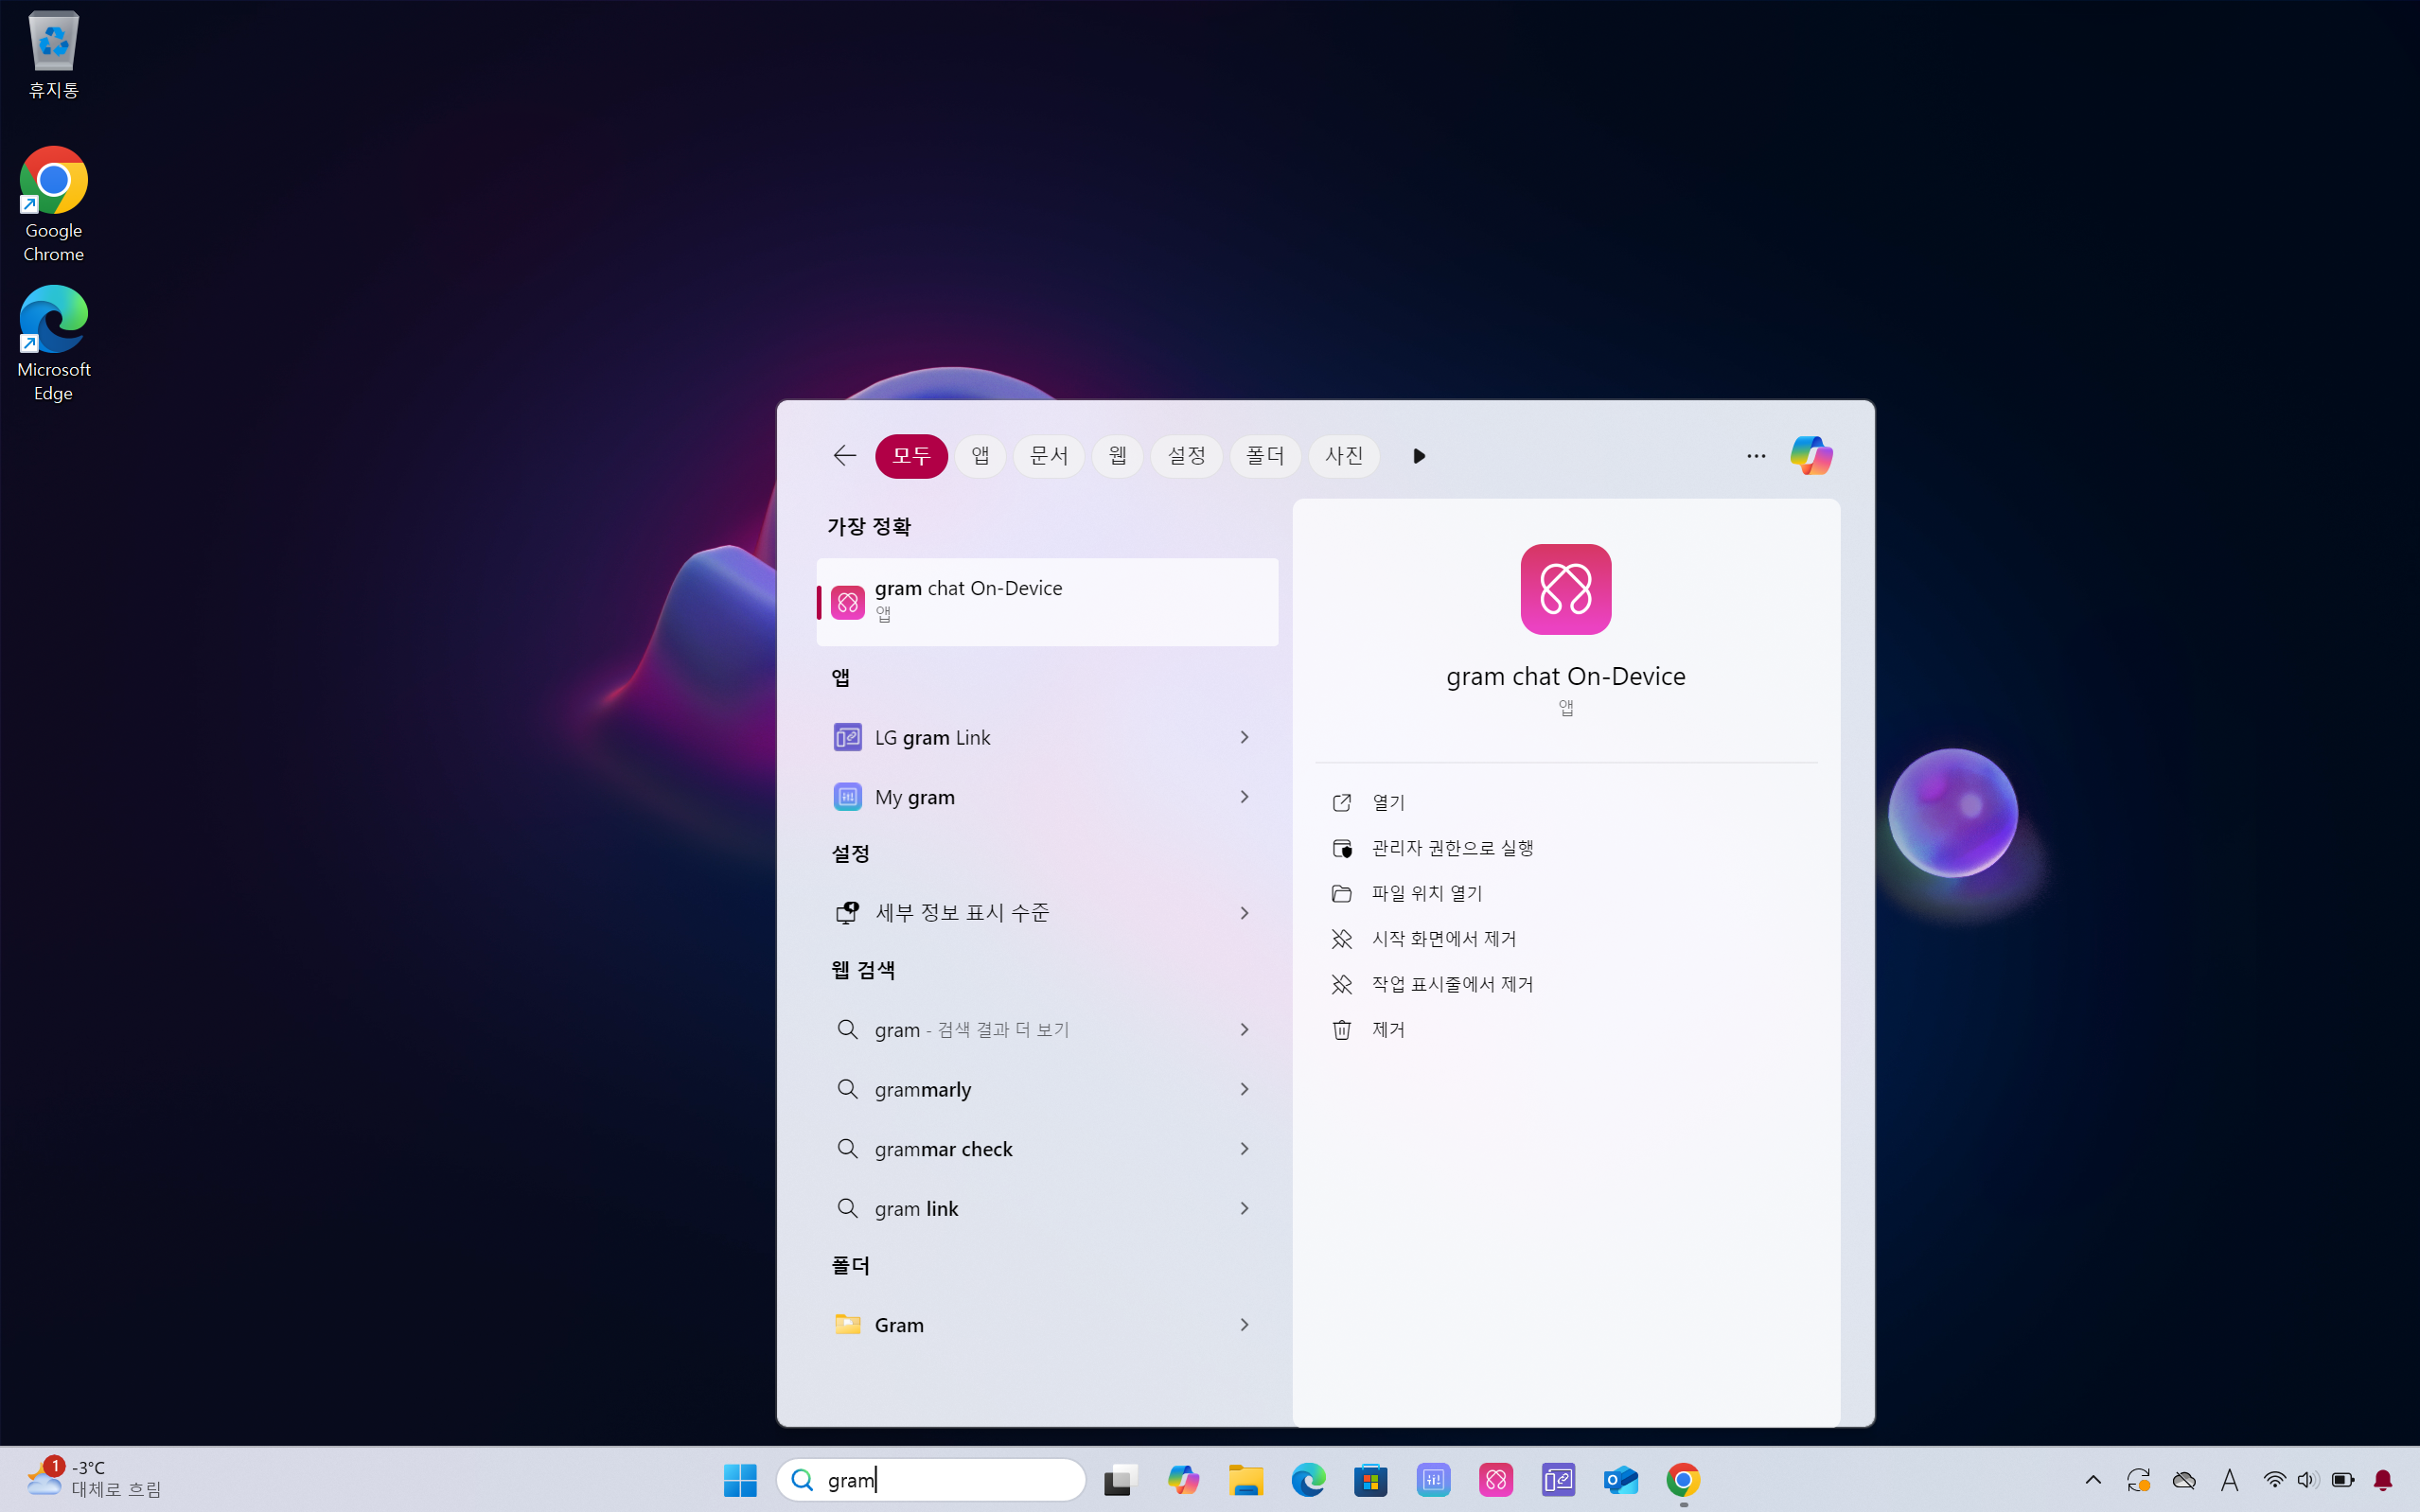Launch Microsoft Edge from the taskbar
This screenshot has width=2420, height=1512.
click(x=1308, y=1480)
